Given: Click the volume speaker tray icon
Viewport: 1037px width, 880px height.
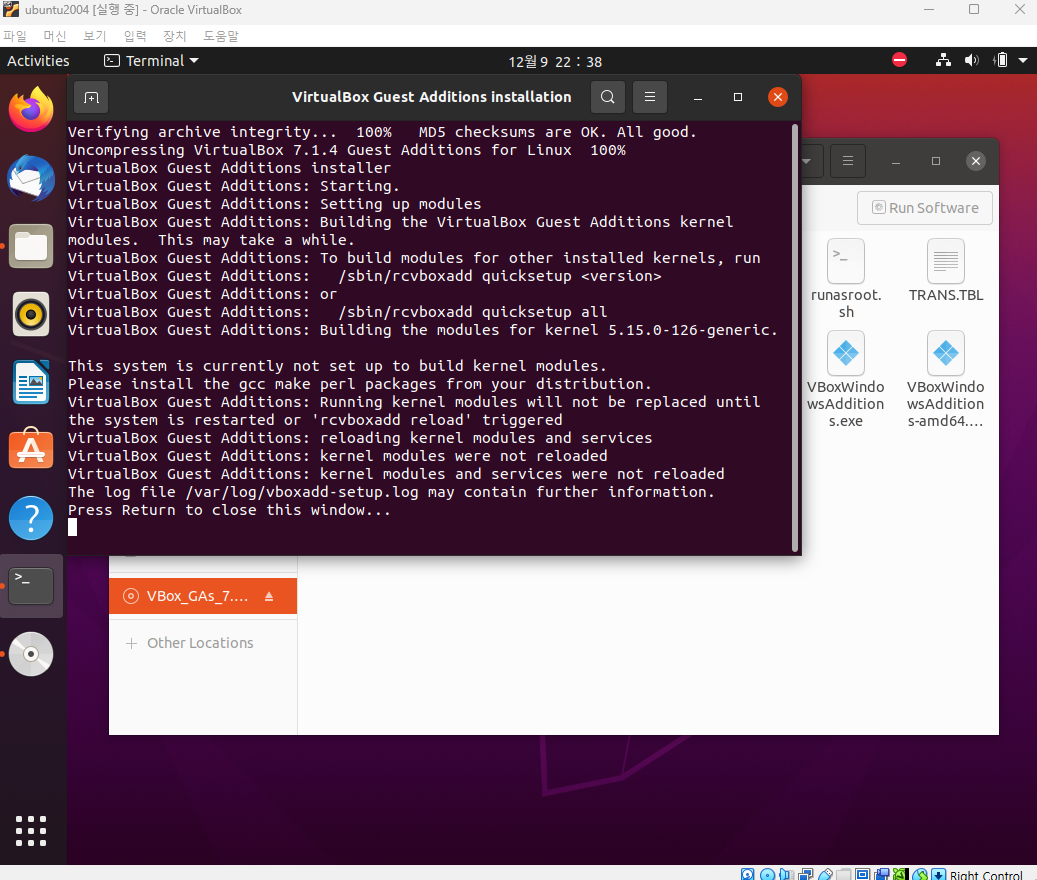Looking at the screenshot, I should [x=972, y=61].
